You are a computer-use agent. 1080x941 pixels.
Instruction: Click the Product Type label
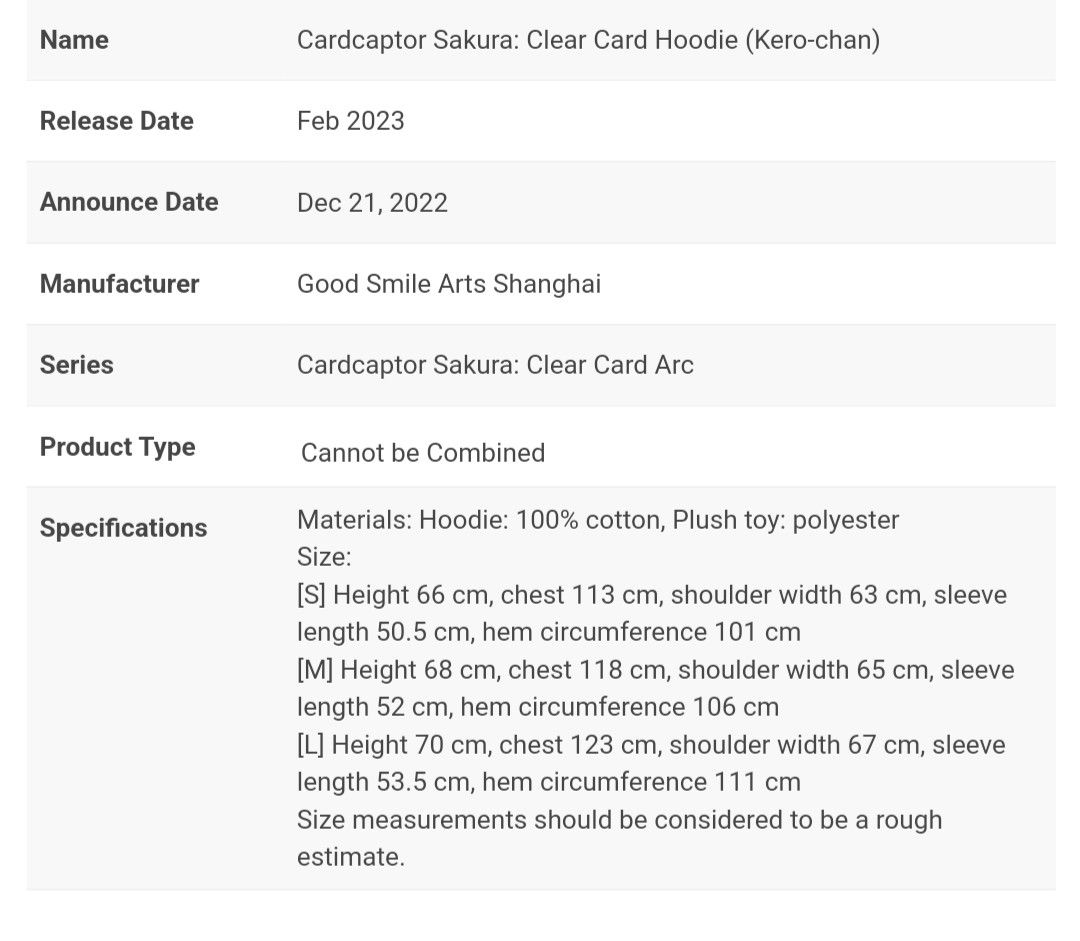coord(117,447)
